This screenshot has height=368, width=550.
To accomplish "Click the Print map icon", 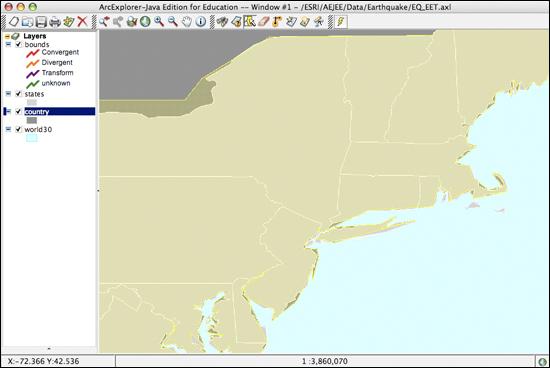I will pos(55,22).
